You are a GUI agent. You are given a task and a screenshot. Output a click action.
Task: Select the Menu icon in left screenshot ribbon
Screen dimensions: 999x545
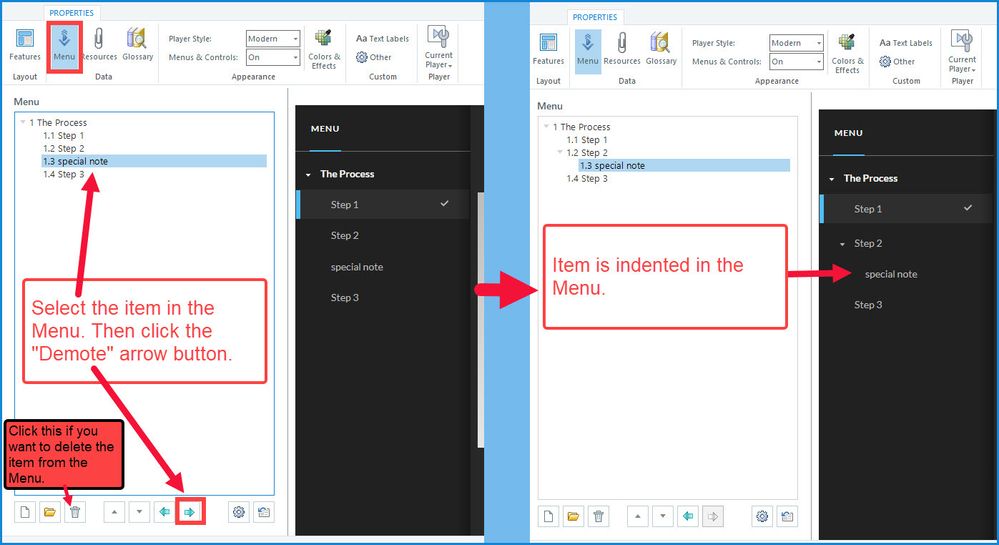coord(64,46)
